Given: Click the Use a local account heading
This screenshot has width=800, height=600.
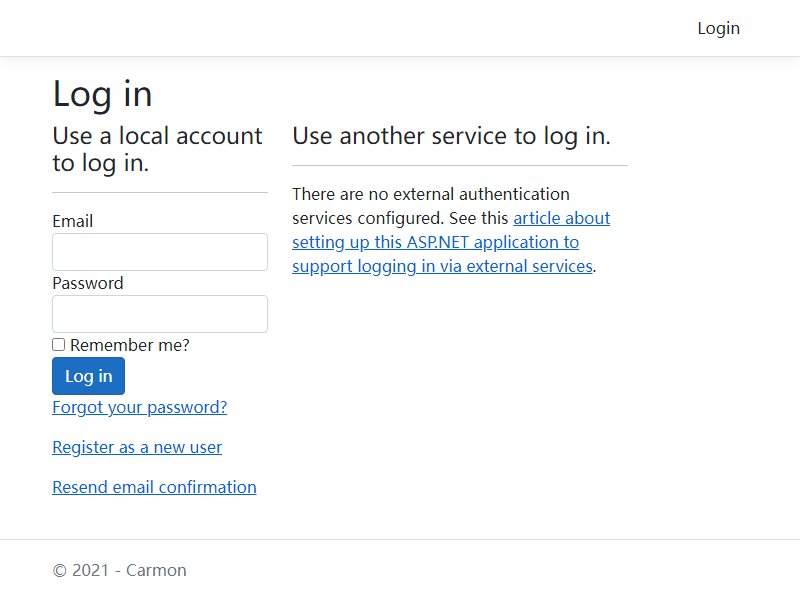Looking at the screenshot, I should pyautogui.click(x=157, y=149).
